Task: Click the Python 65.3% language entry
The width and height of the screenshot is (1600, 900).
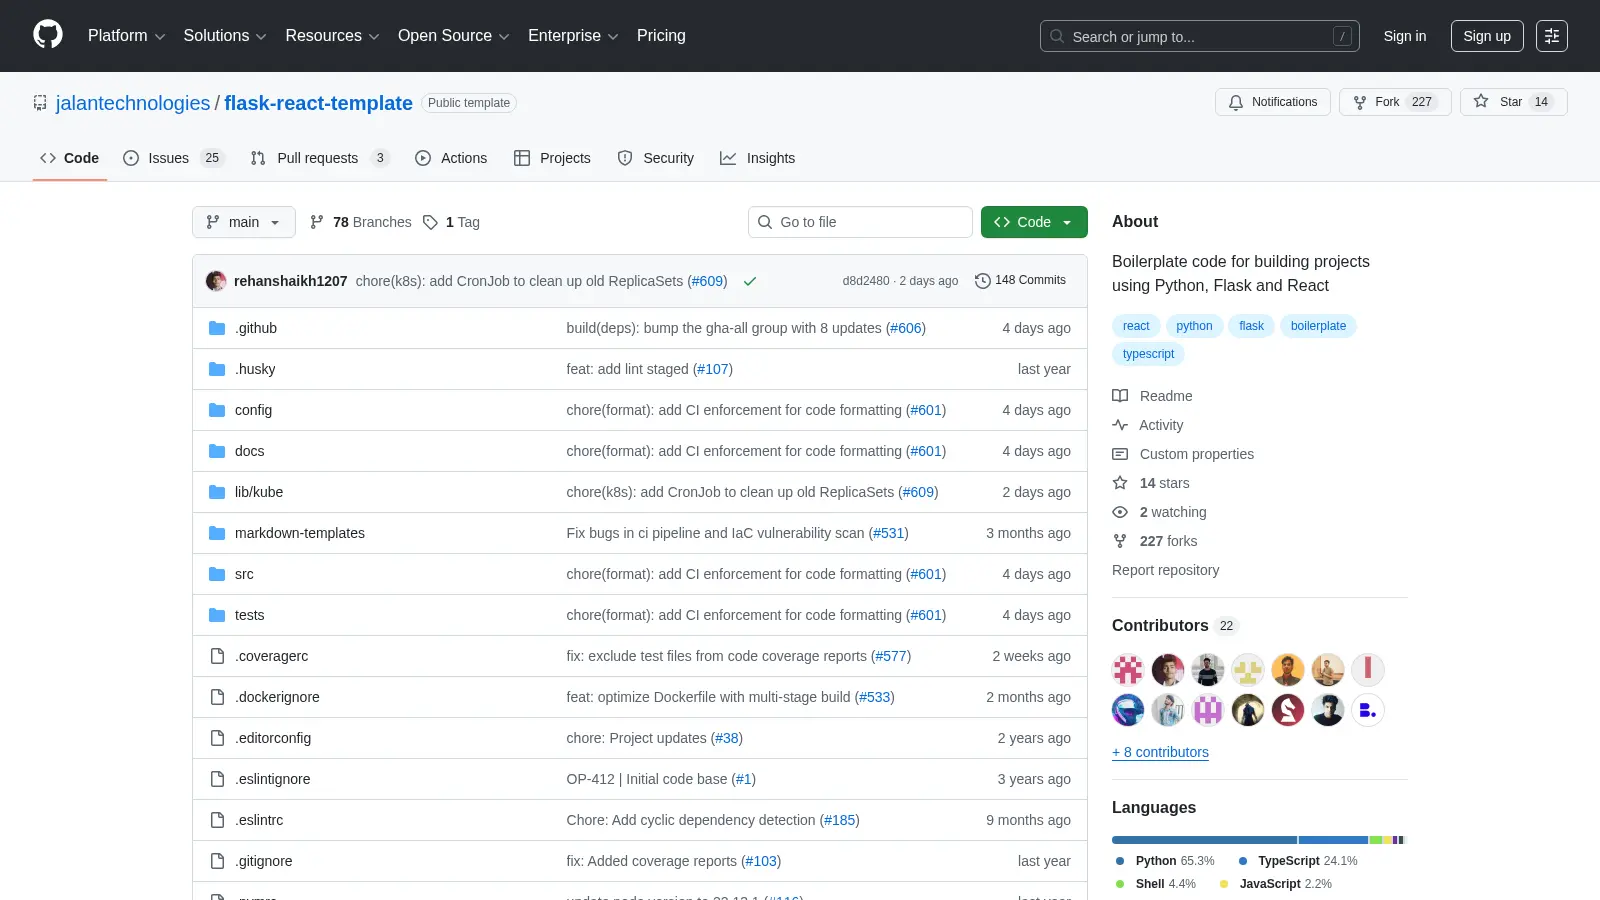Action: 1165,861
